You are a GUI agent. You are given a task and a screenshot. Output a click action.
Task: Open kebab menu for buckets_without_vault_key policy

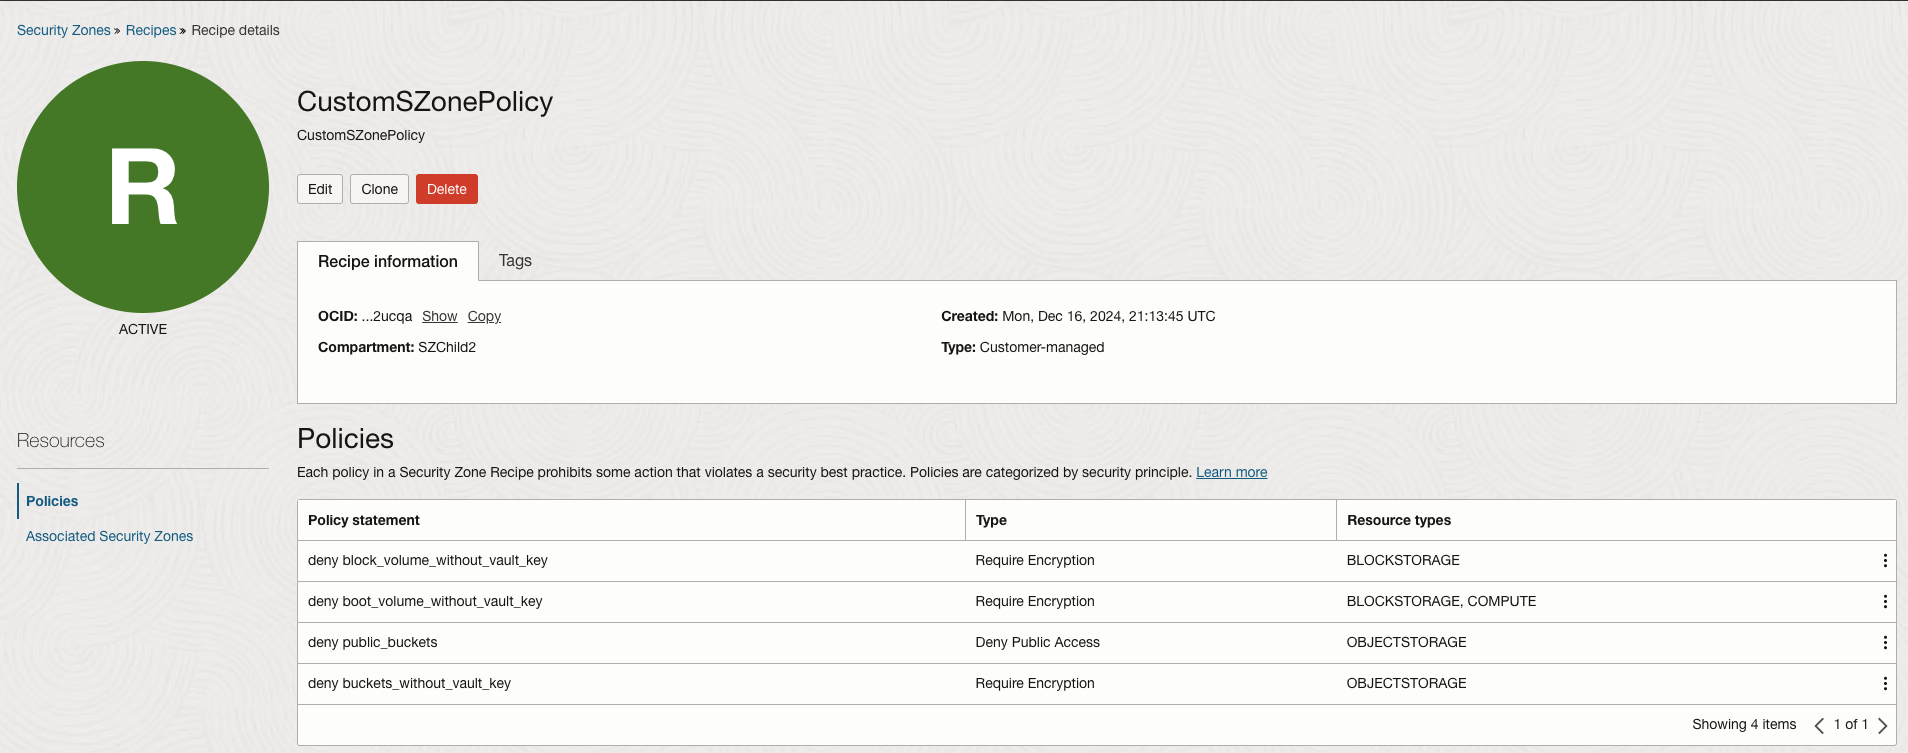[1885, 684]
